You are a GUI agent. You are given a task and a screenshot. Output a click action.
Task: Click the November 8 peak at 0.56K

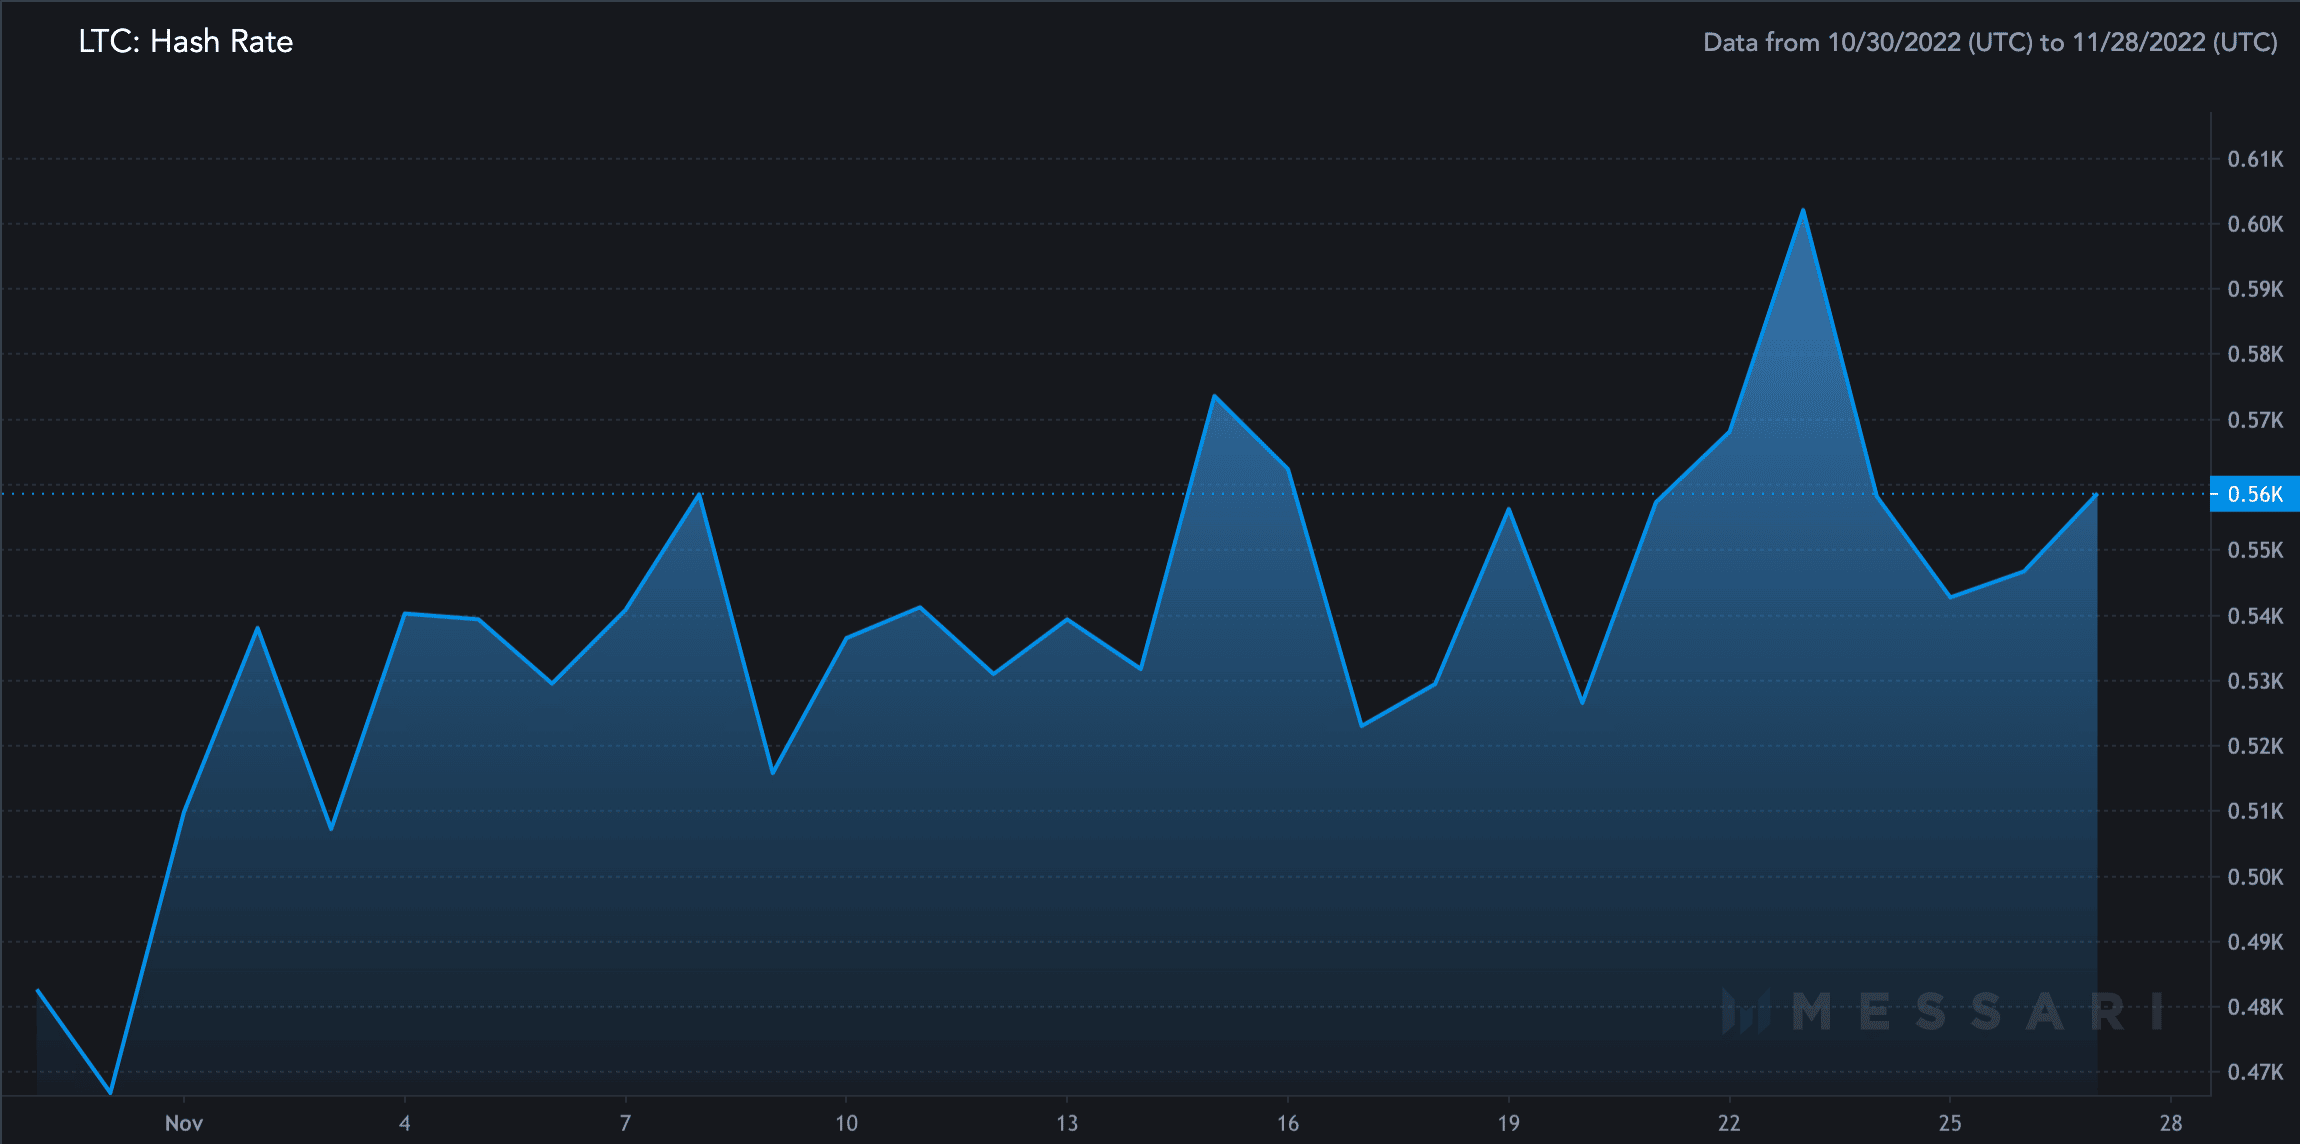pos(699,494)
